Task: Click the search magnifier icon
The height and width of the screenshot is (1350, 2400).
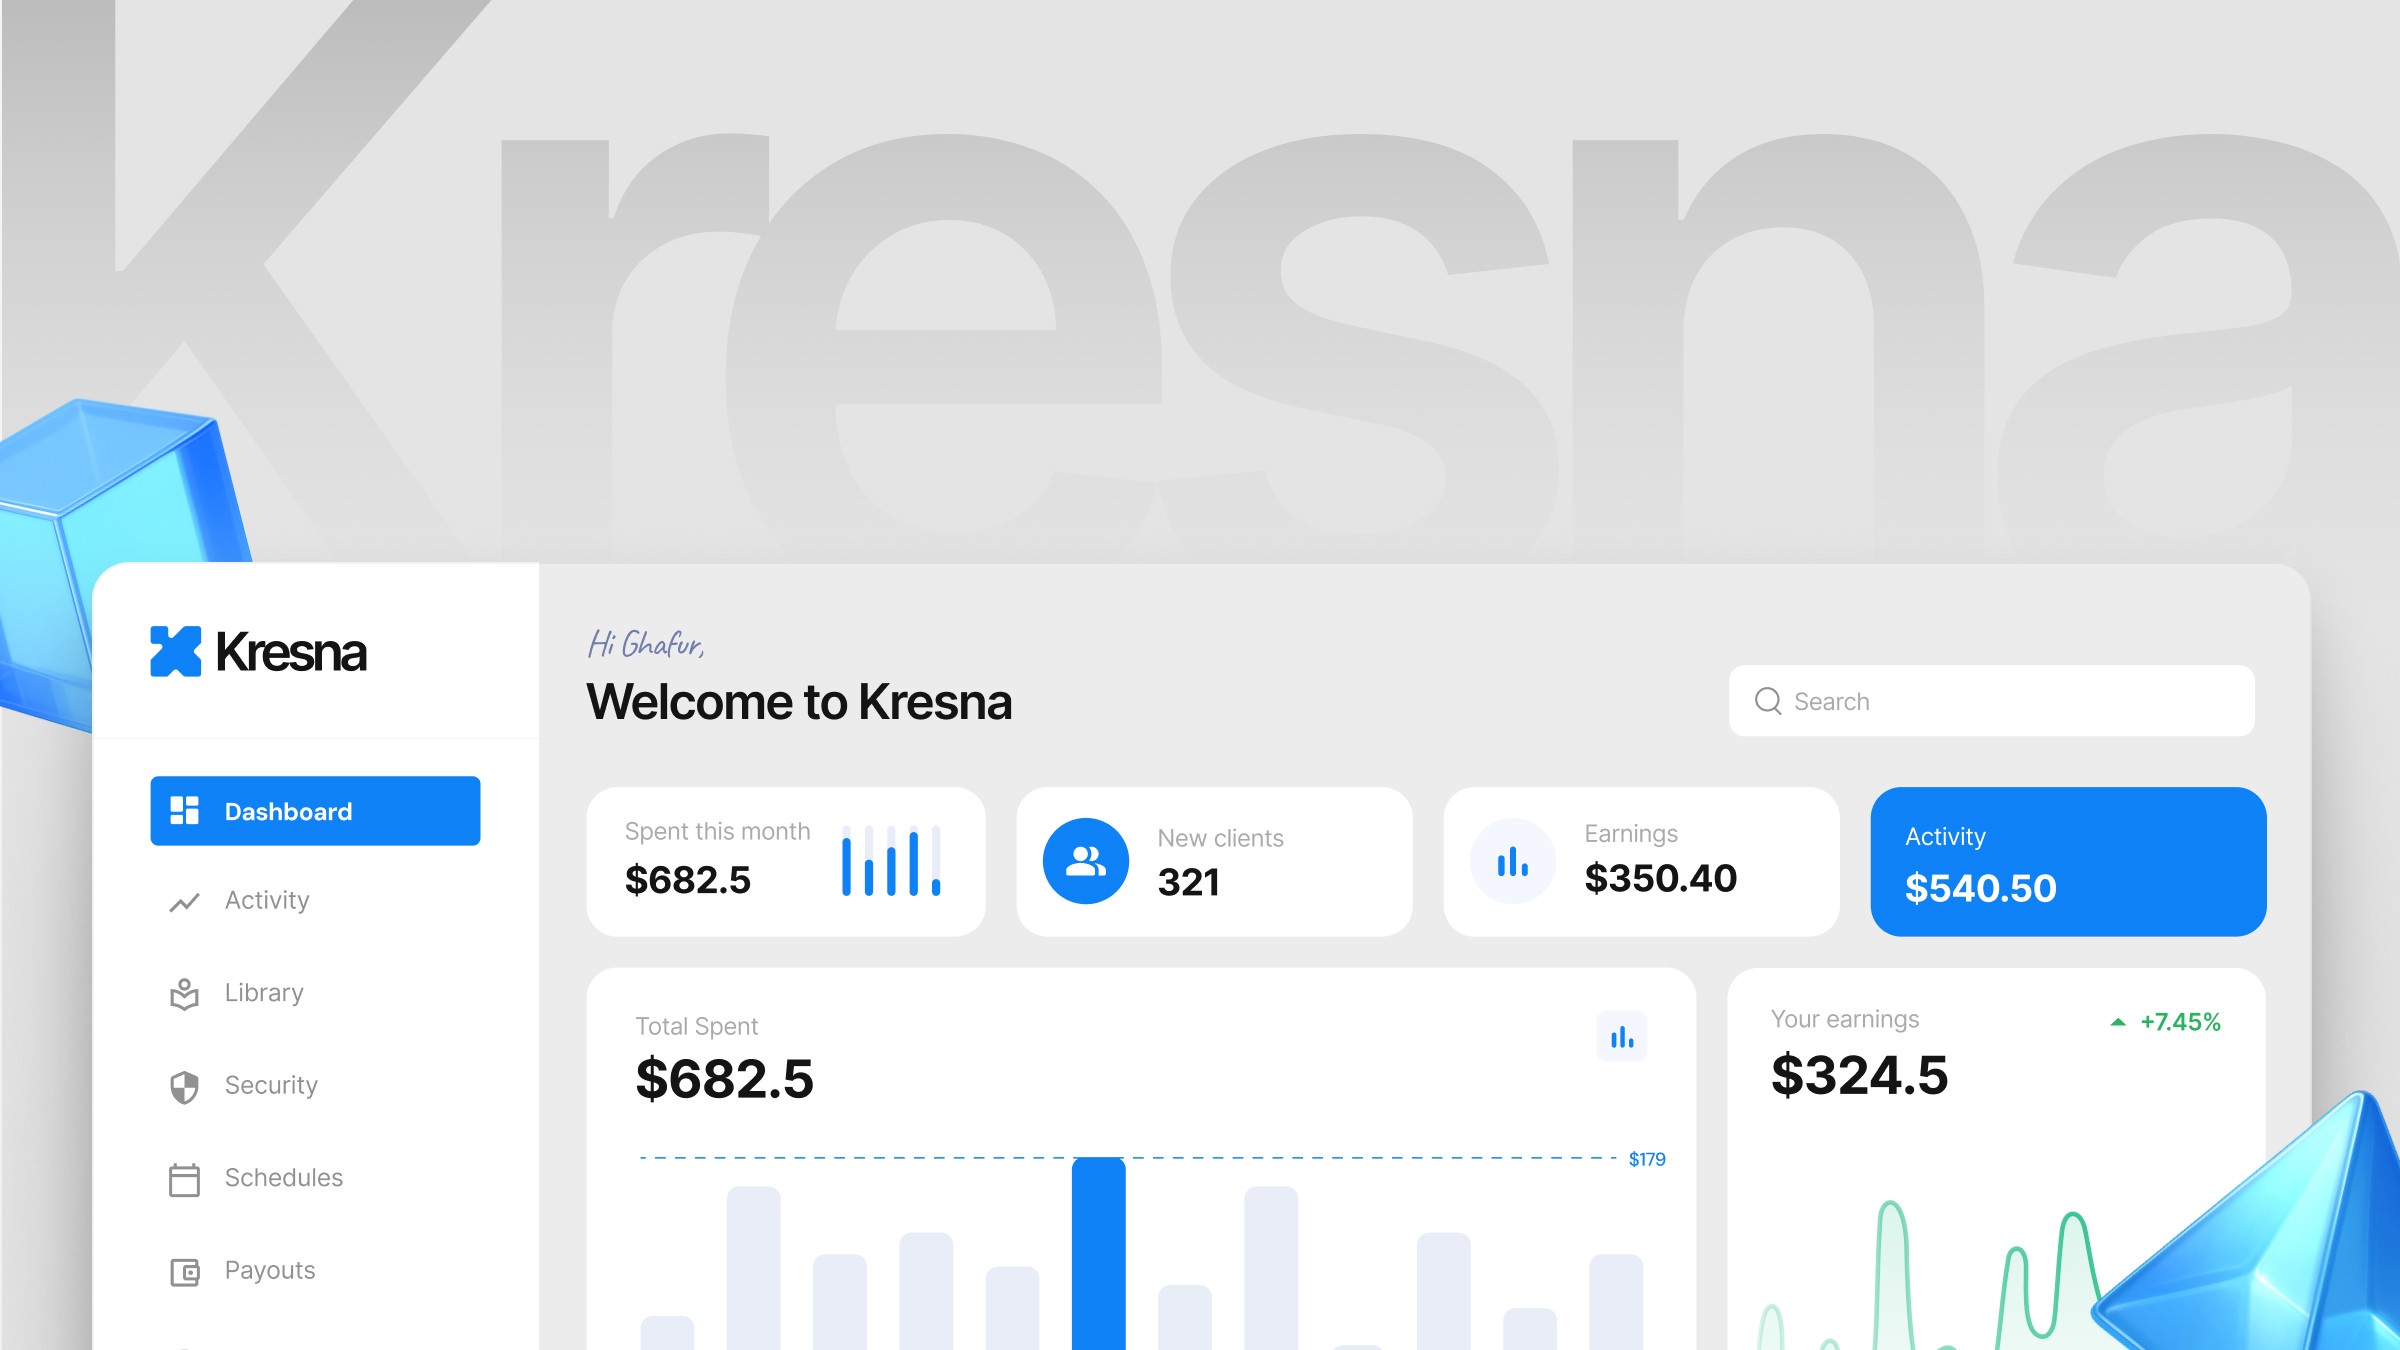Action: pos(1768,701)
